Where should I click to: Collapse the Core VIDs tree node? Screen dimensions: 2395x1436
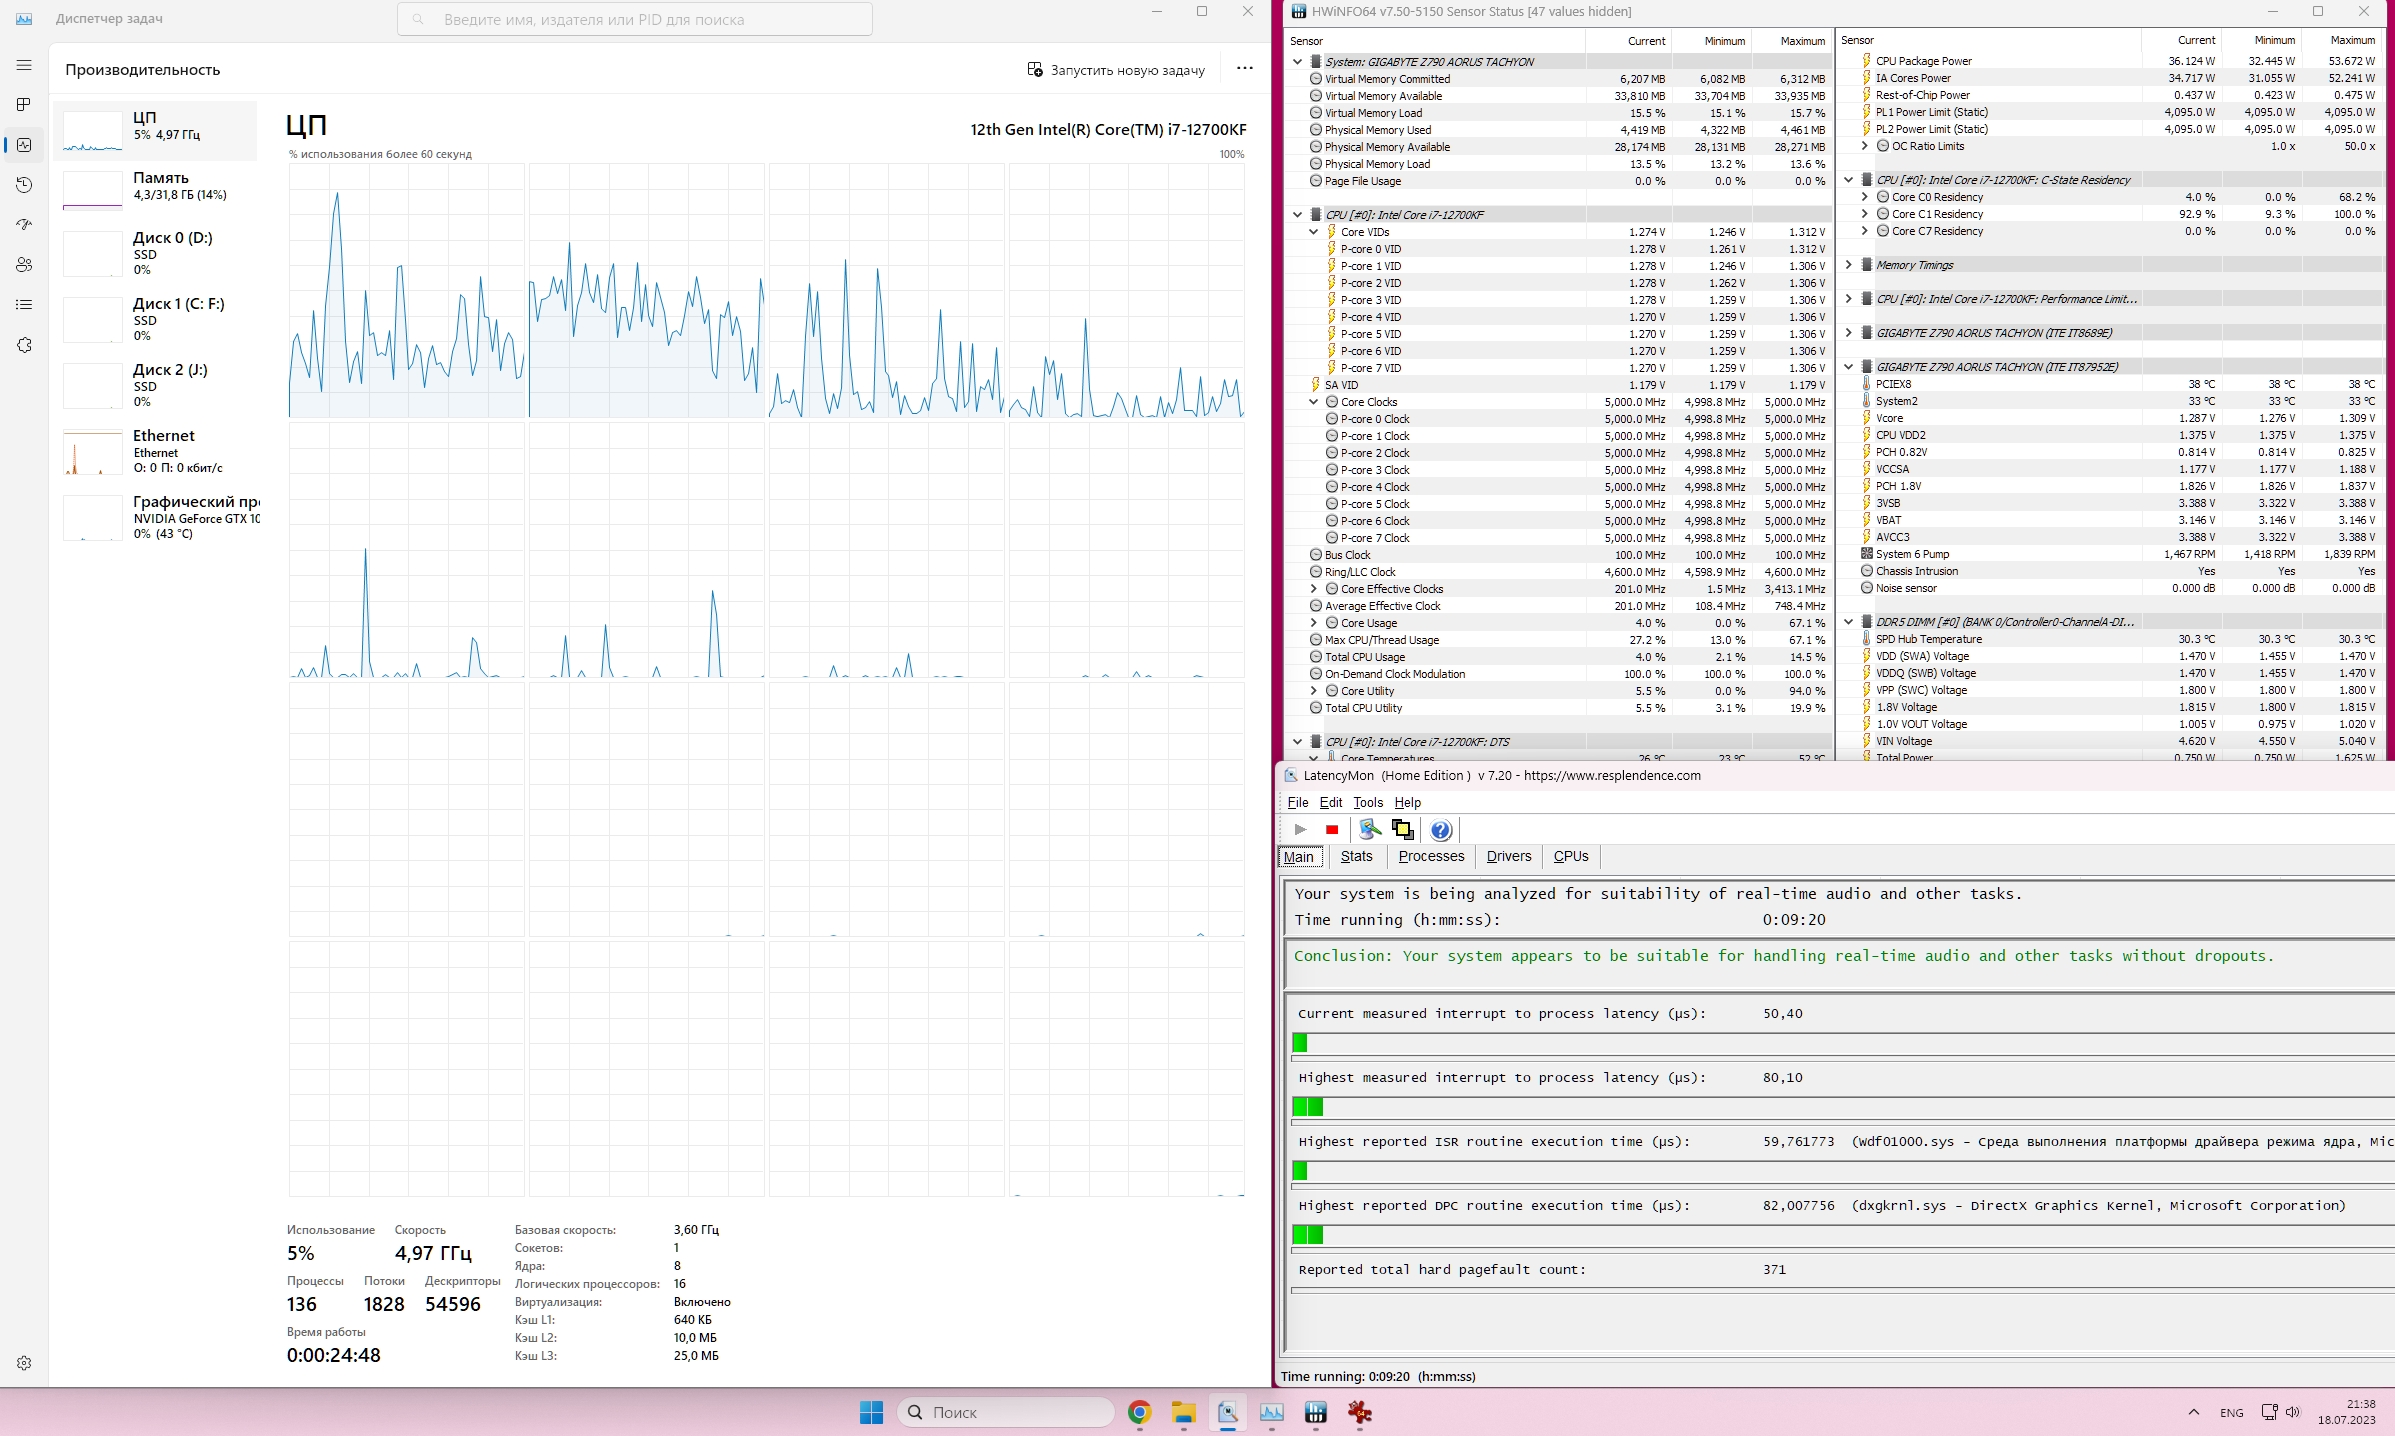point(1314,232)
